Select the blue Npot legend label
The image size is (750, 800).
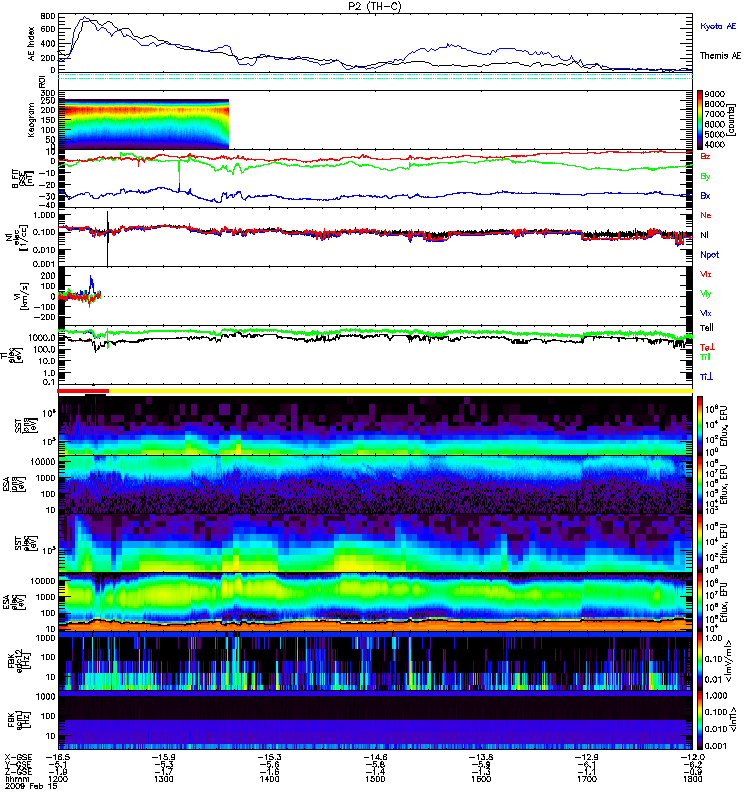click(x=709, y=255)
